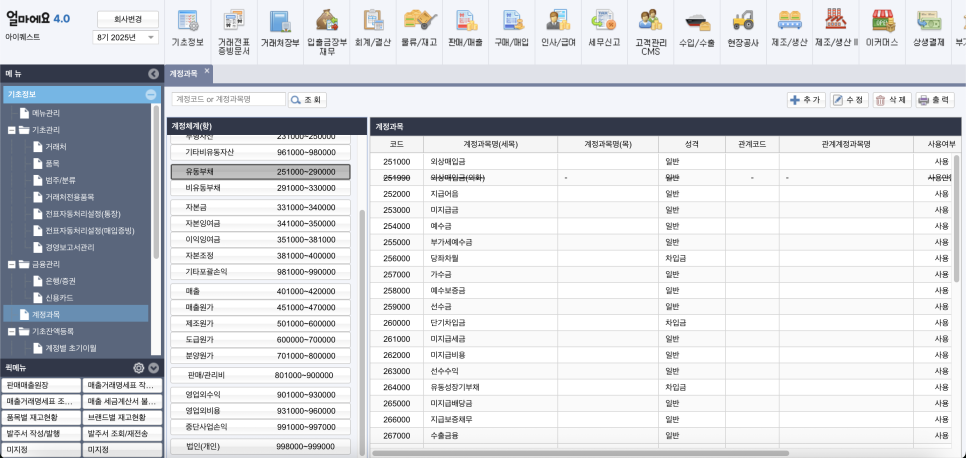Collapse the 금융관리 tree folder

[11, 264]
